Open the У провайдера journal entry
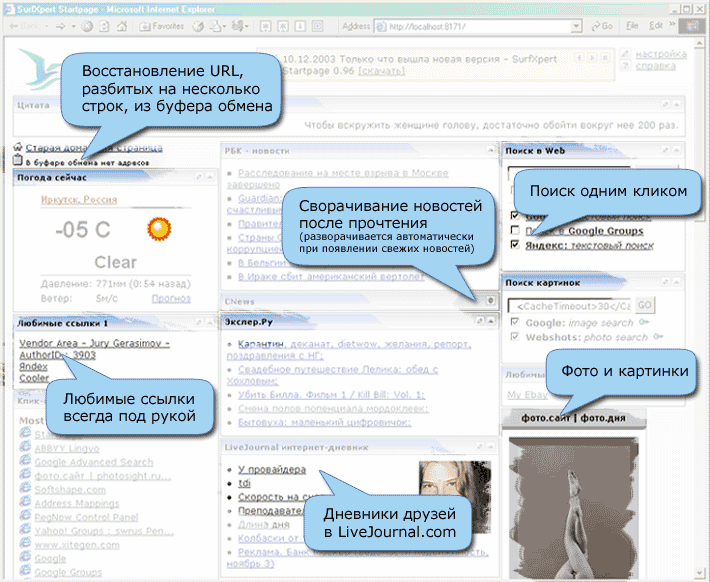Viewport: 710px width, 582px height. pyautogui.click(x=272, y=470)
